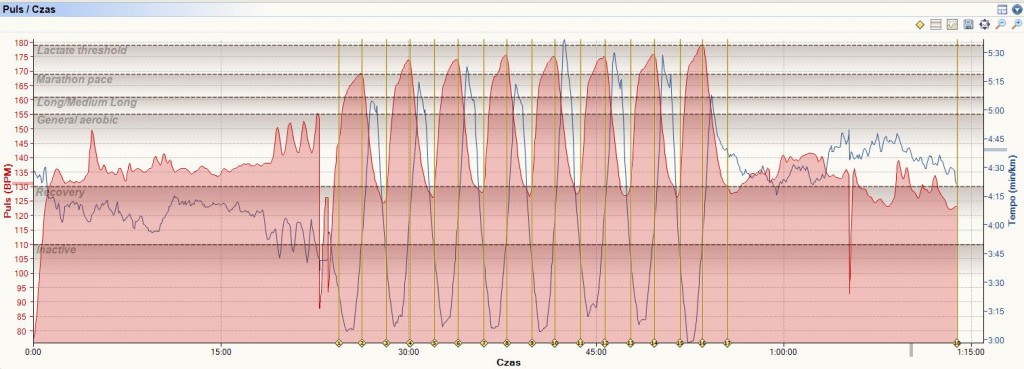Click the 15:00 time axis tick
Image resolution: width=1024 pixels, height=369 pixels.
(x=221, y=352)
